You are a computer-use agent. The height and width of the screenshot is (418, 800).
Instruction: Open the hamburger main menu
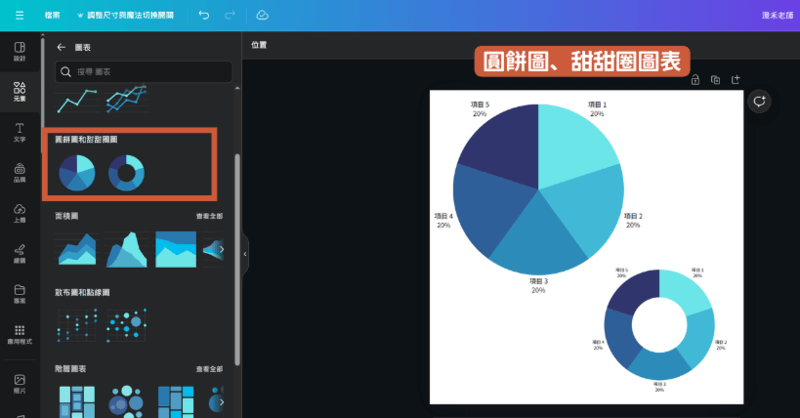tap(19, 16)
